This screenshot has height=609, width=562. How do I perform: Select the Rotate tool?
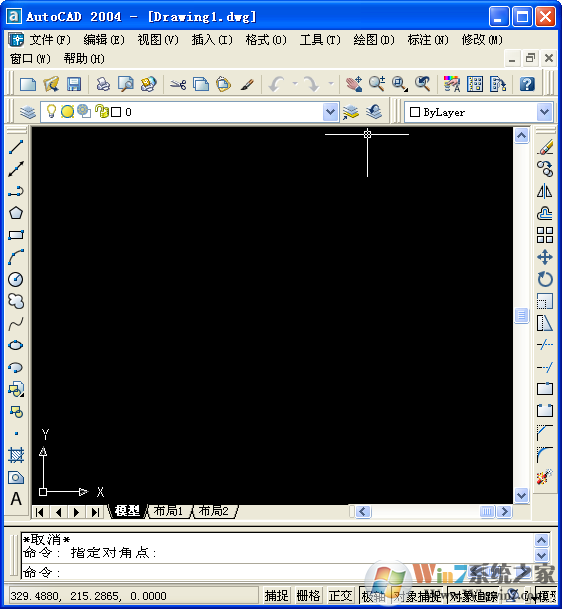(x=545, y=279)
